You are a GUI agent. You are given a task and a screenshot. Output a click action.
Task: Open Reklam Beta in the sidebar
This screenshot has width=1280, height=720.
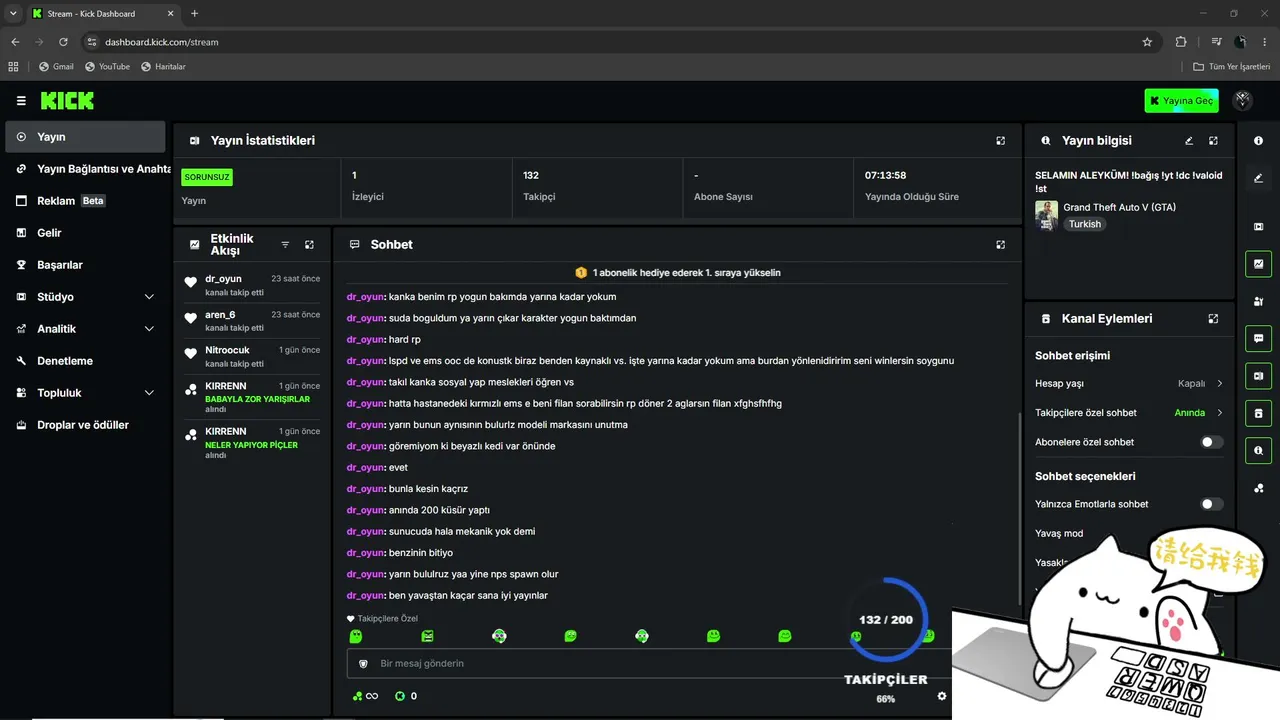(85, 201)
